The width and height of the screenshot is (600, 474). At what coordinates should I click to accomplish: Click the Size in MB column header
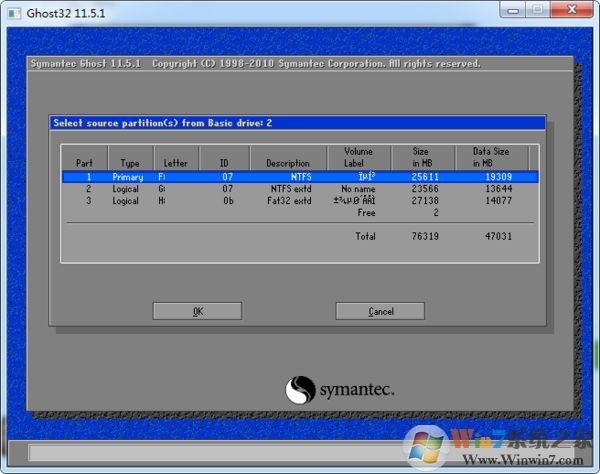[422, 157]
